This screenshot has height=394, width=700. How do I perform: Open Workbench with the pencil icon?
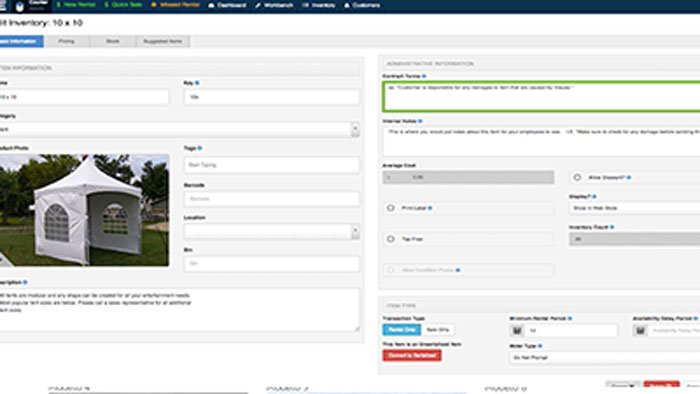click(274, 5)
